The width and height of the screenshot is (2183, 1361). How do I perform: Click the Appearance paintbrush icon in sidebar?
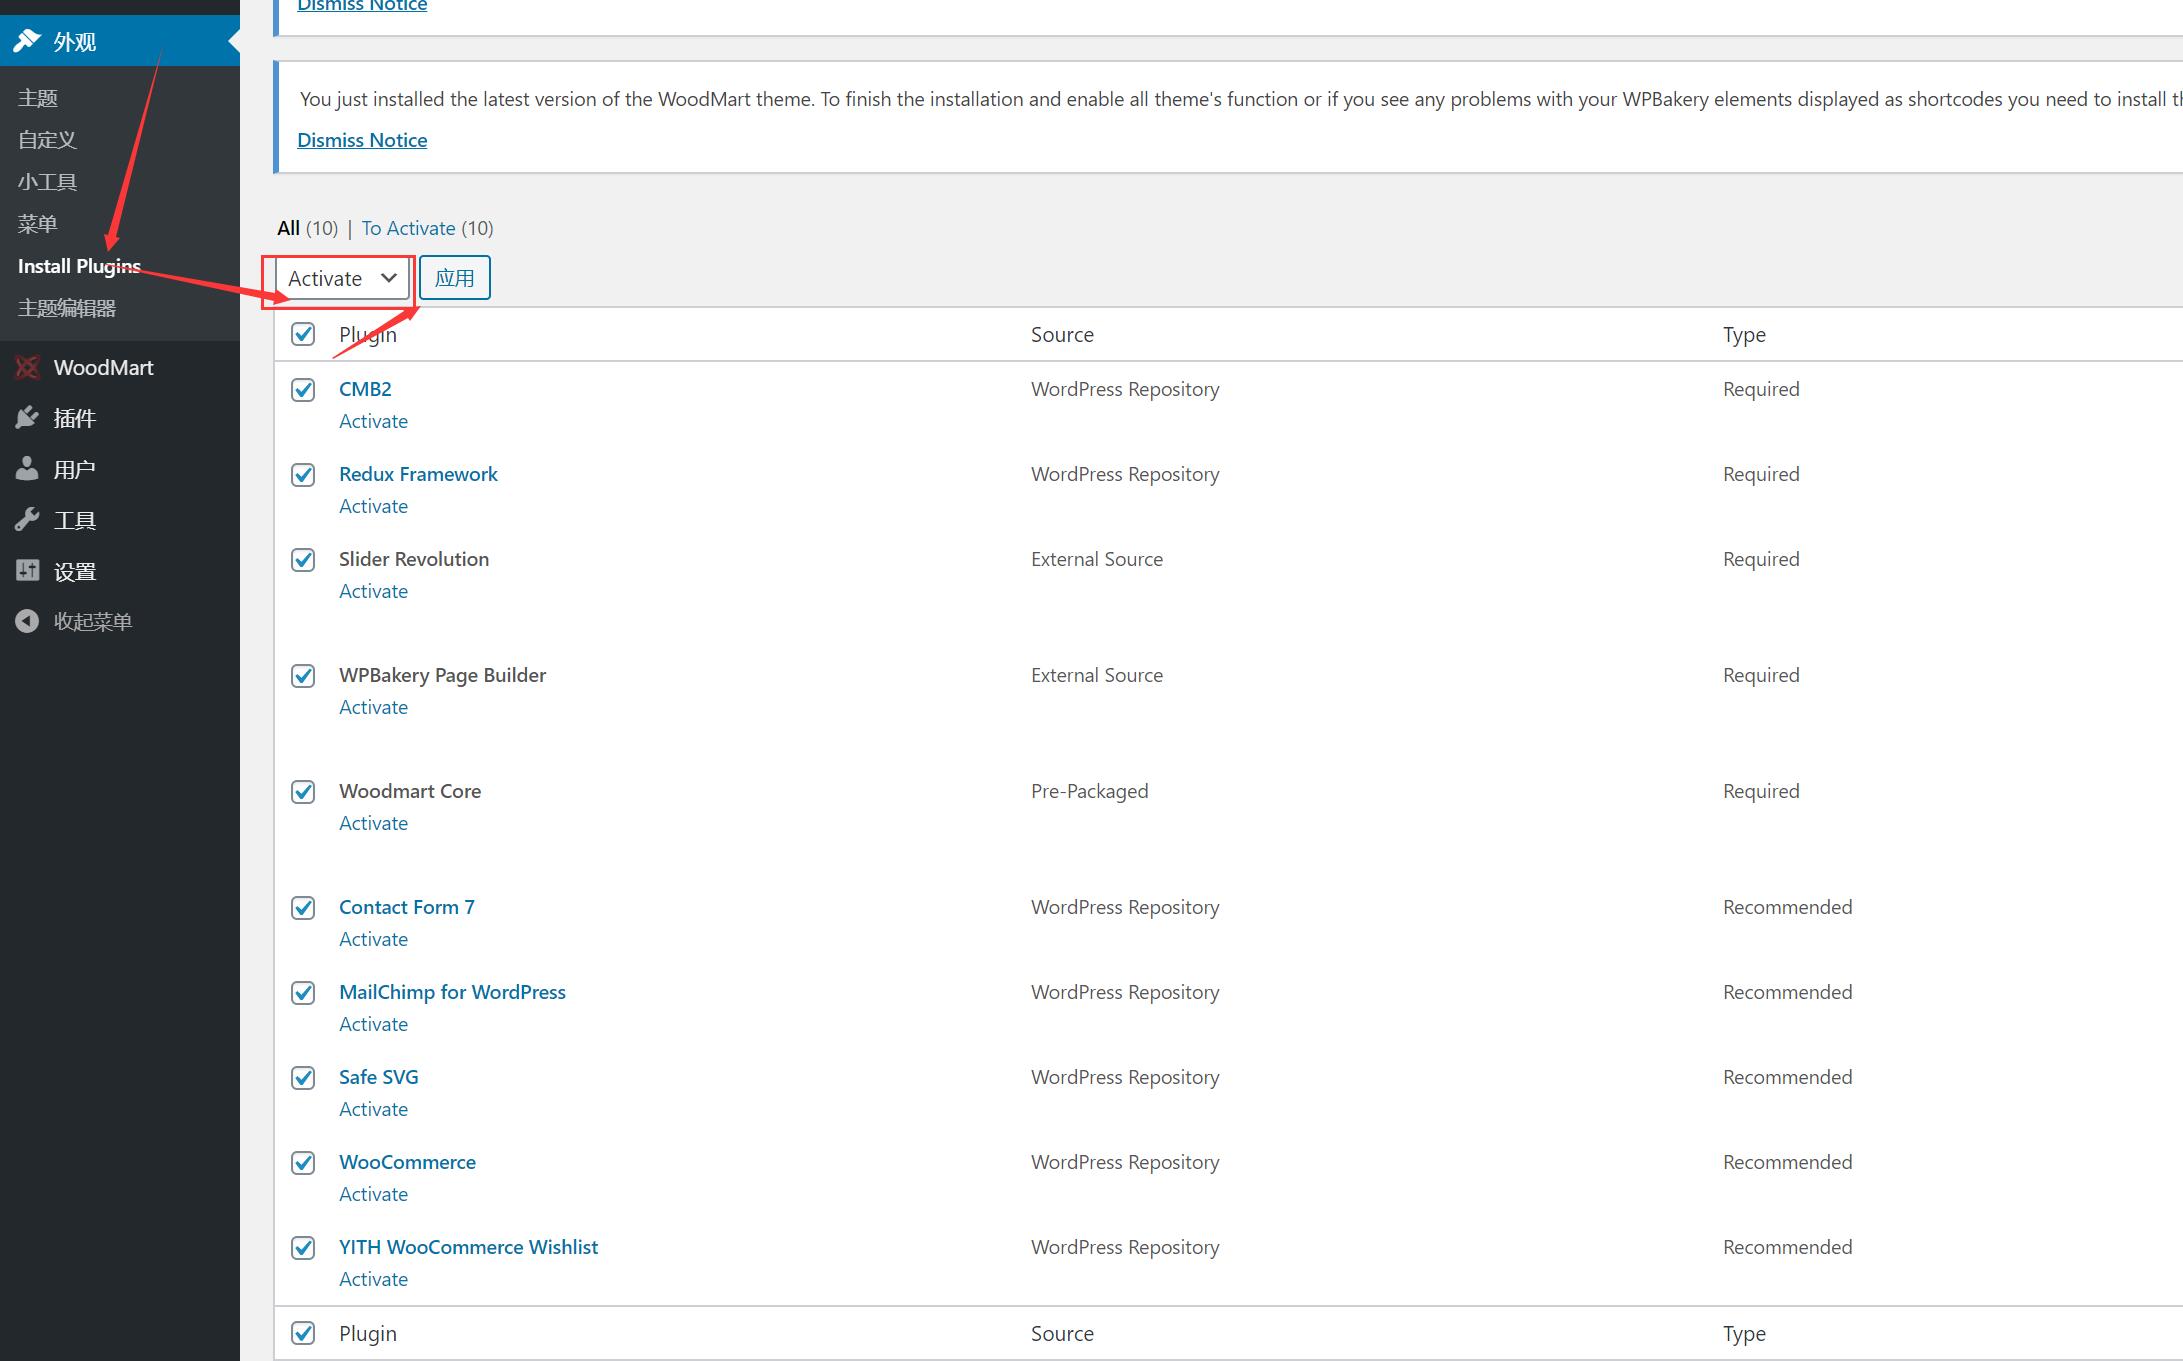coord(27,41)
